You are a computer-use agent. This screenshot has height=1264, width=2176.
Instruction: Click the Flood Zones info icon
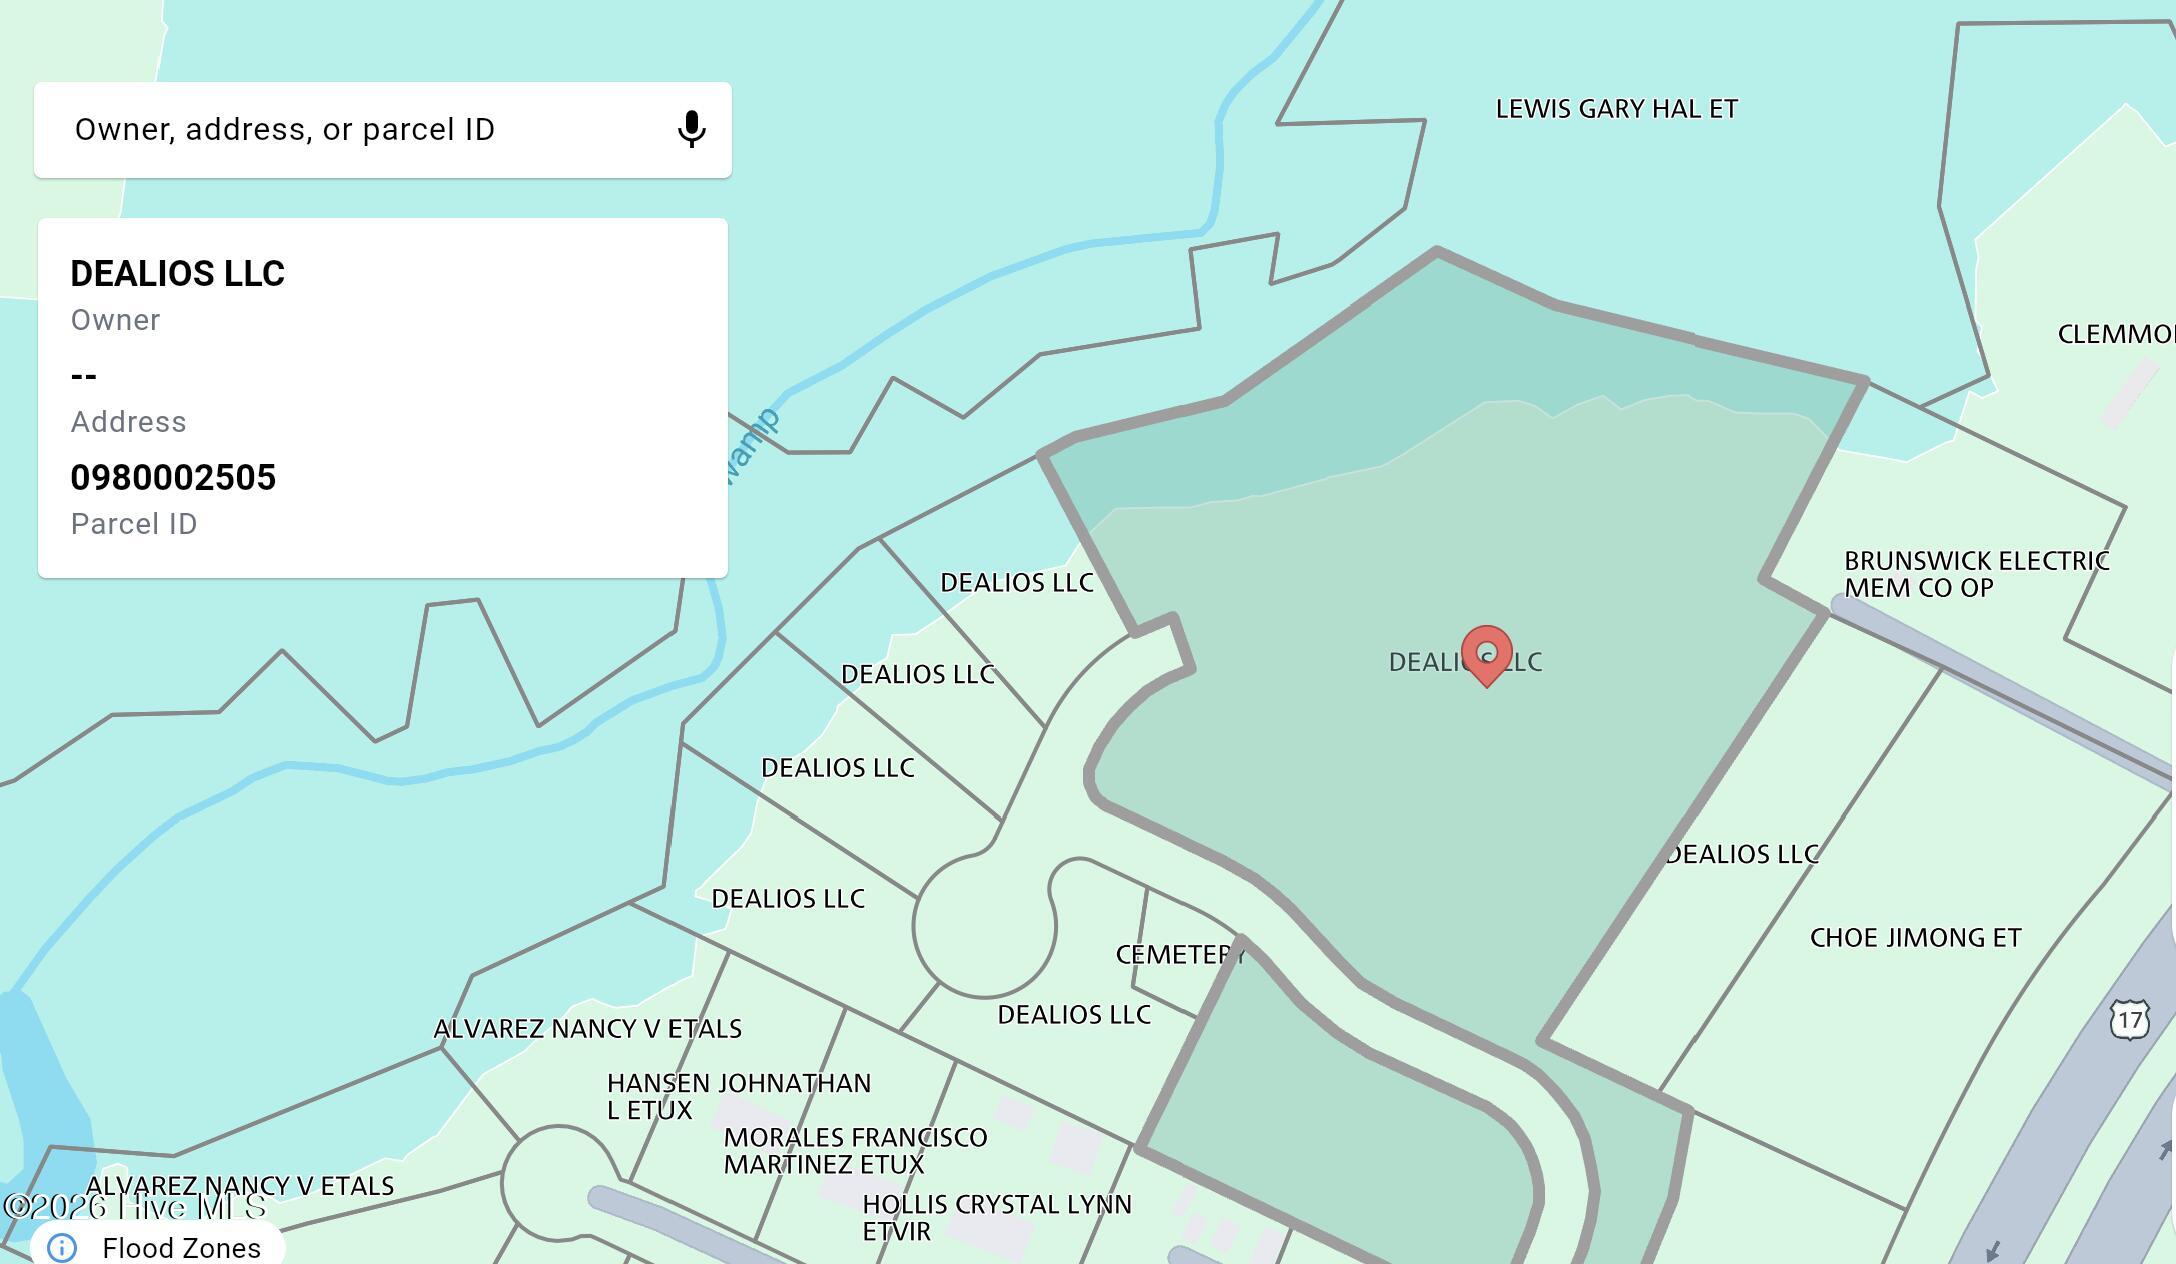click(x=62, y=1247)
